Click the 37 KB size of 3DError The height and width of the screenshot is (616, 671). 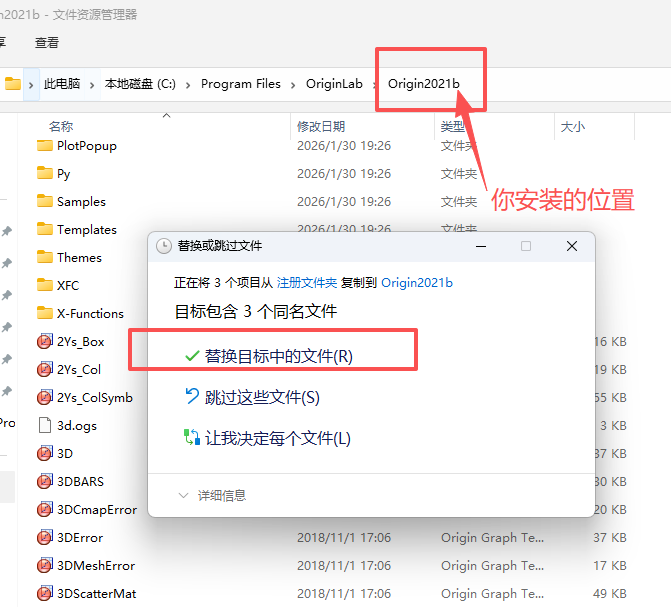point(610,537)
